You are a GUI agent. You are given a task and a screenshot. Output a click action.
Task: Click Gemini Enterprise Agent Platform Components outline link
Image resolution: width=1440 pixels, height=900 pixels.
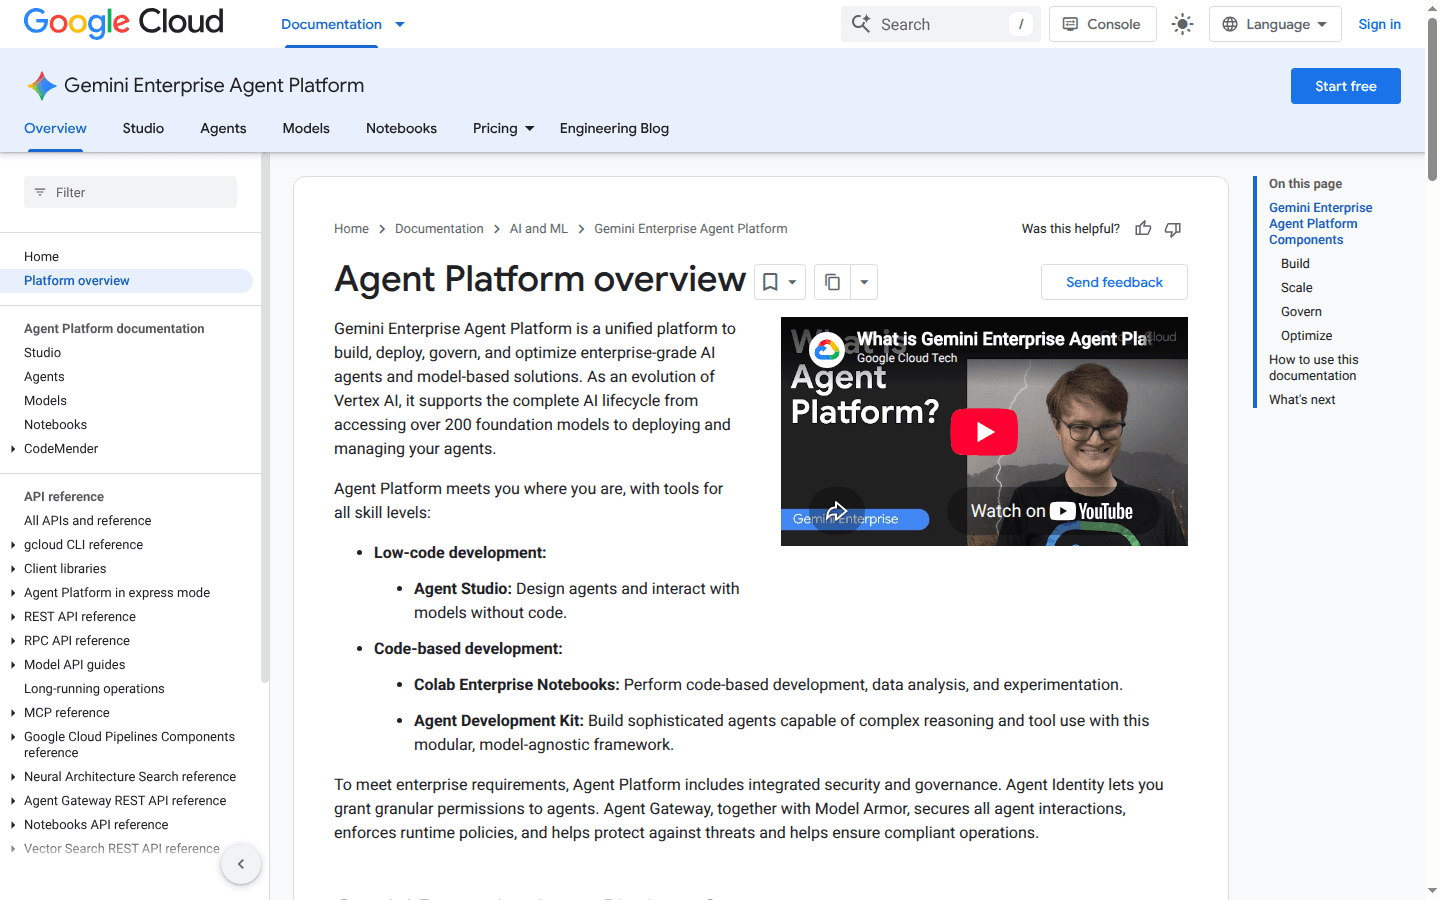[1320, 224]
